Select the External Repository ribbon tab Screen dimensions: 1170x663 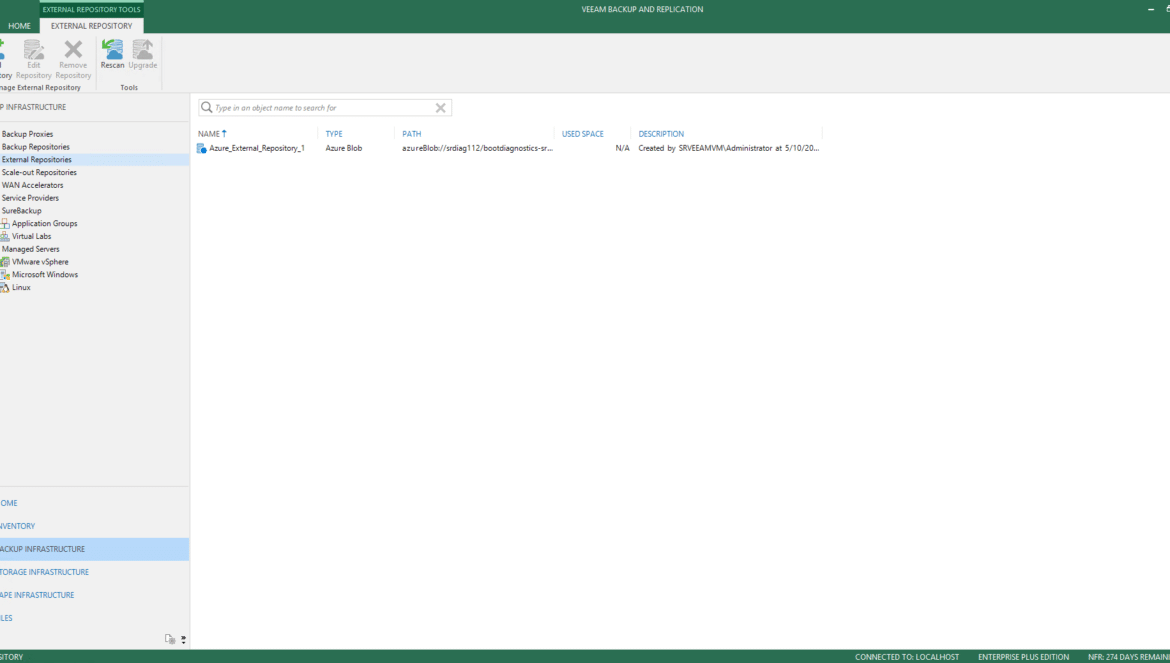(x=91, y=25)
